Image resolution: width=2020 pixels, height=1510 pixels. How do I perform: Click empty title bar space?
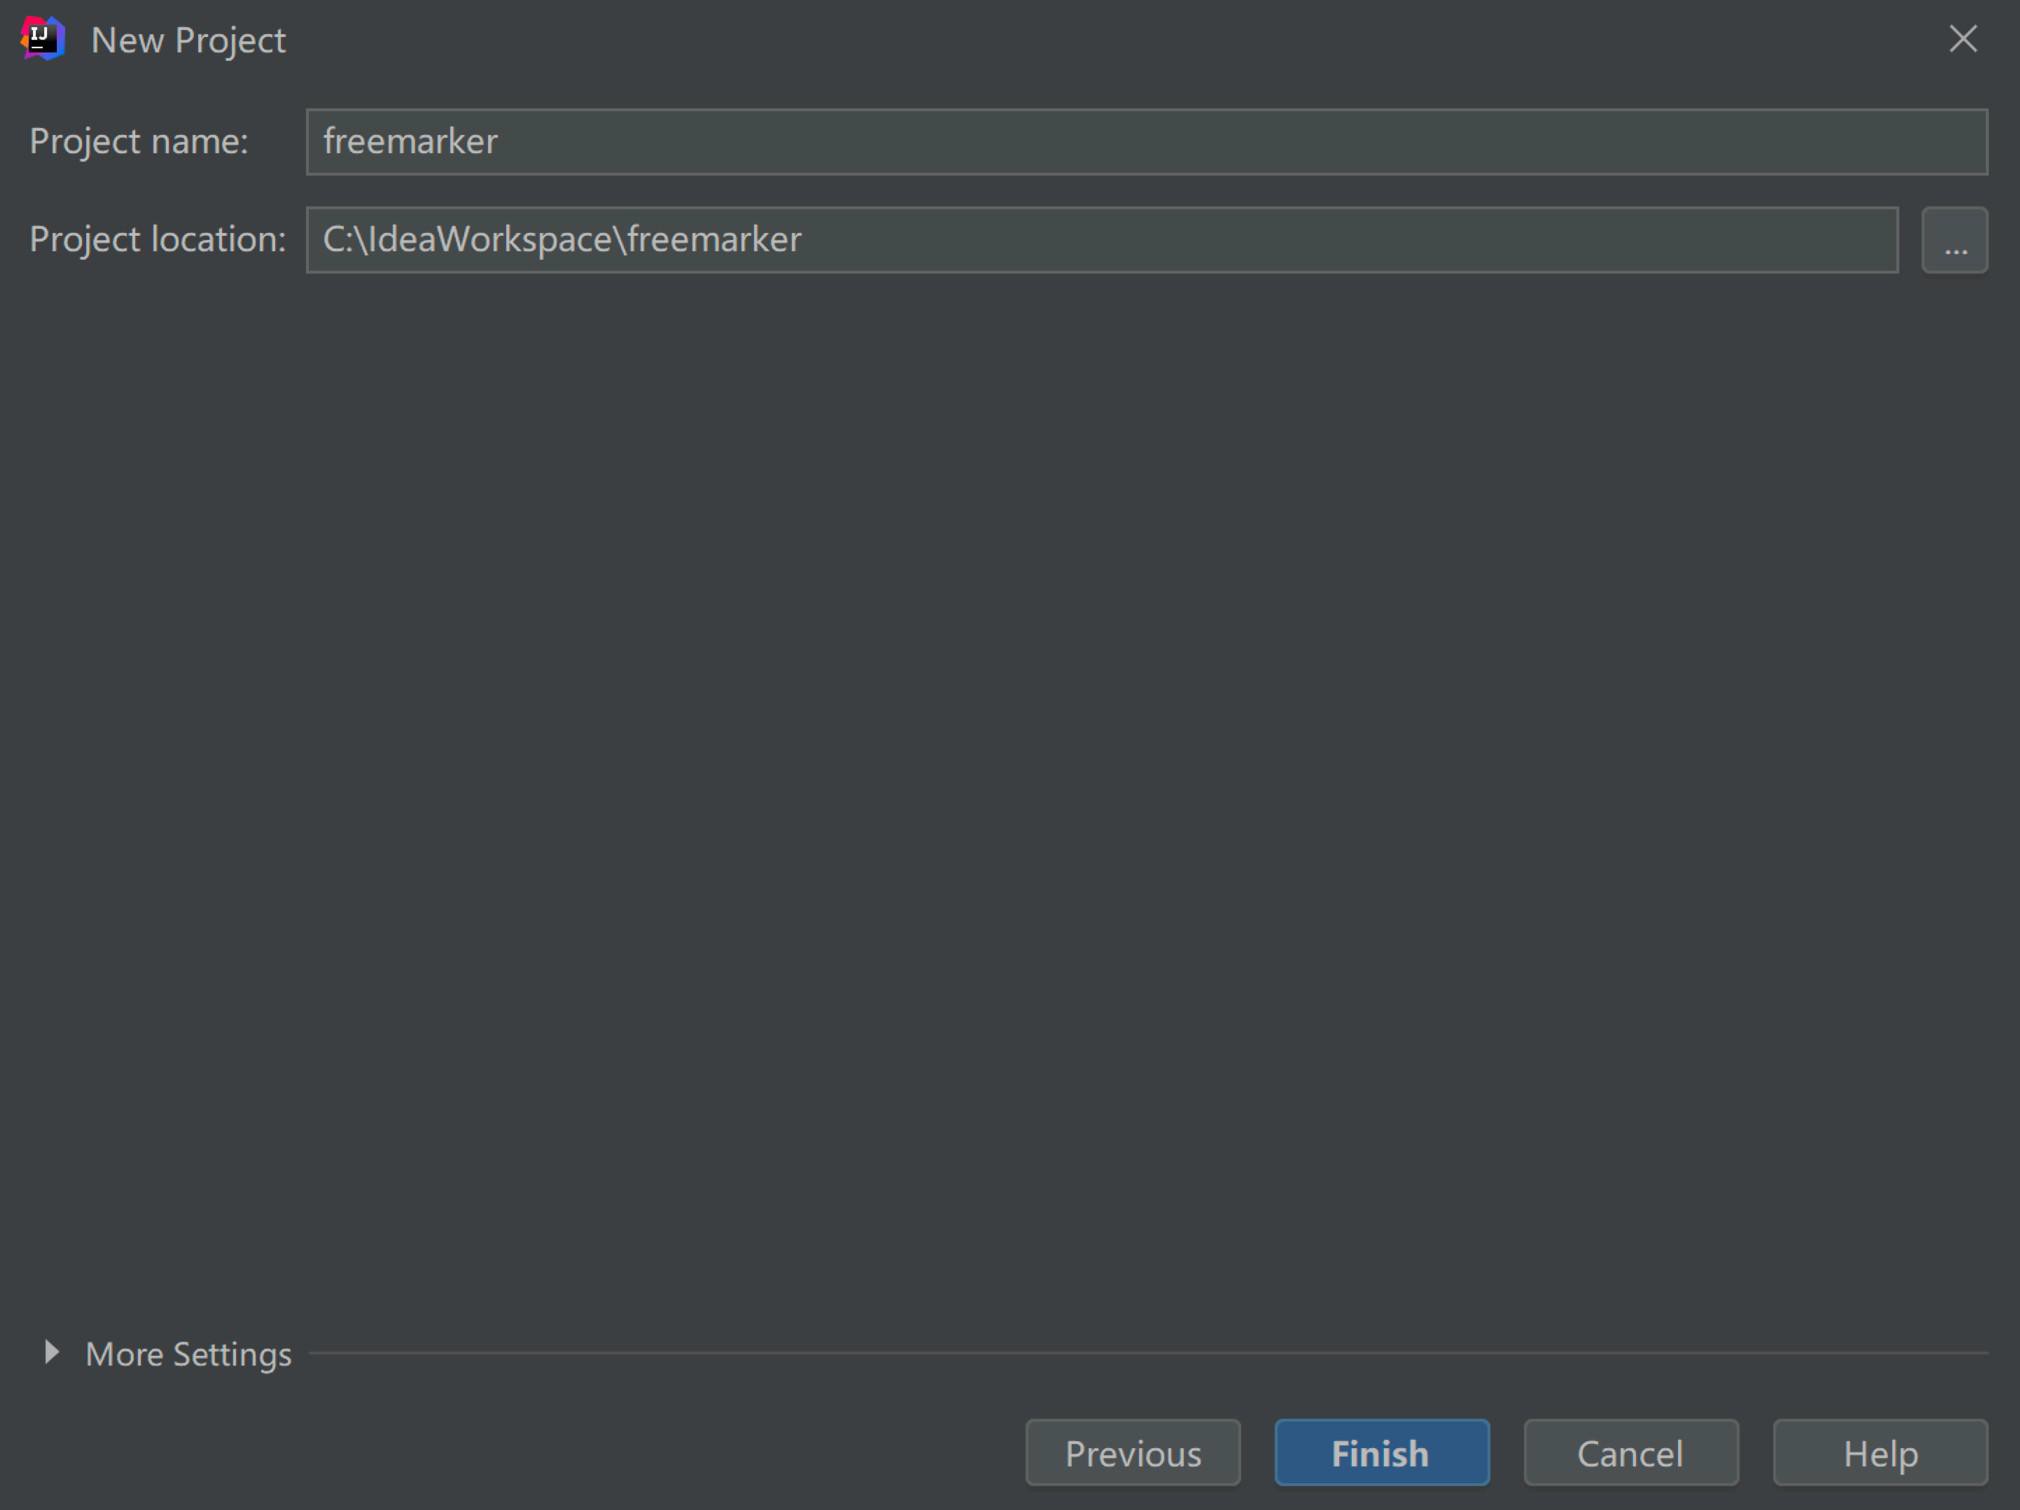pos(1100,40)
